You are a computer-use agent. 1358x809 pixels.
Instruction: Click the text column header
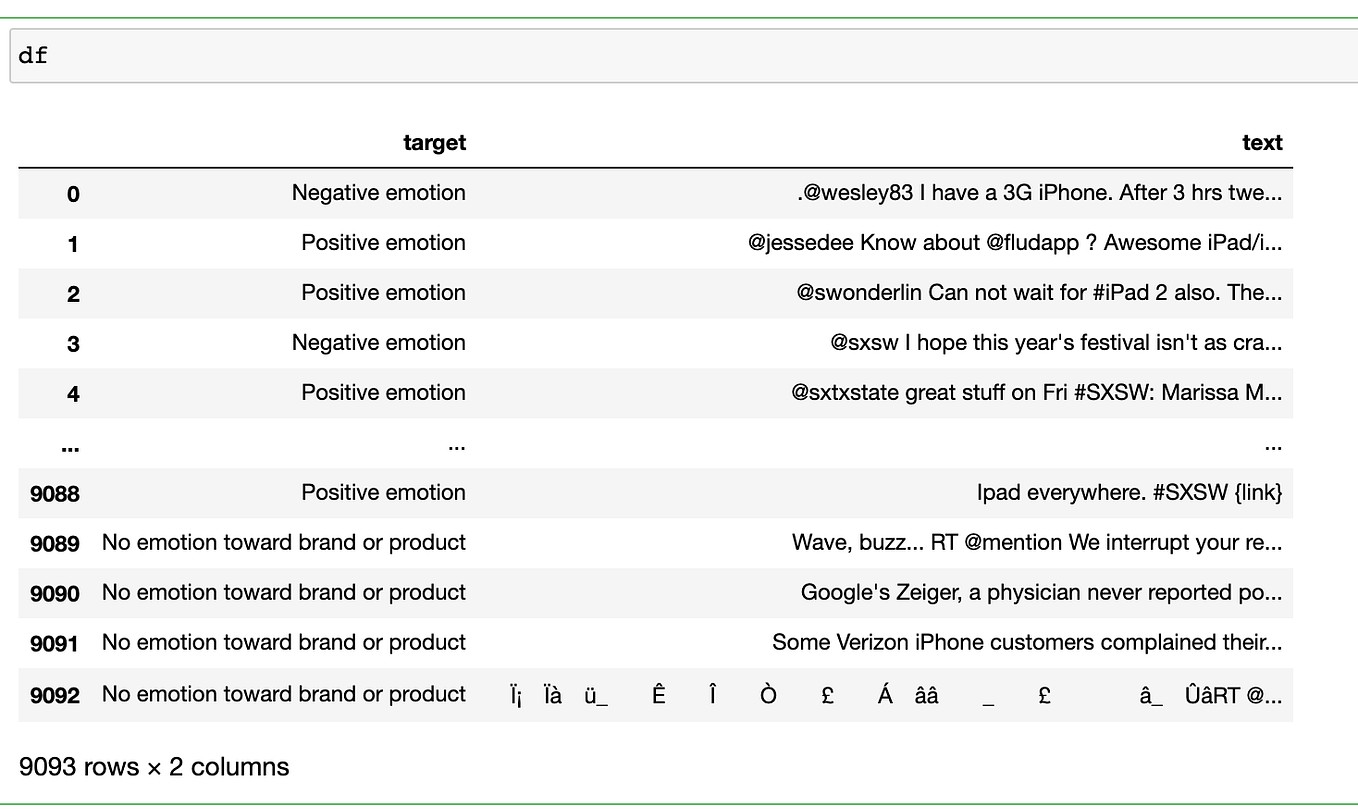point(1261,143)
